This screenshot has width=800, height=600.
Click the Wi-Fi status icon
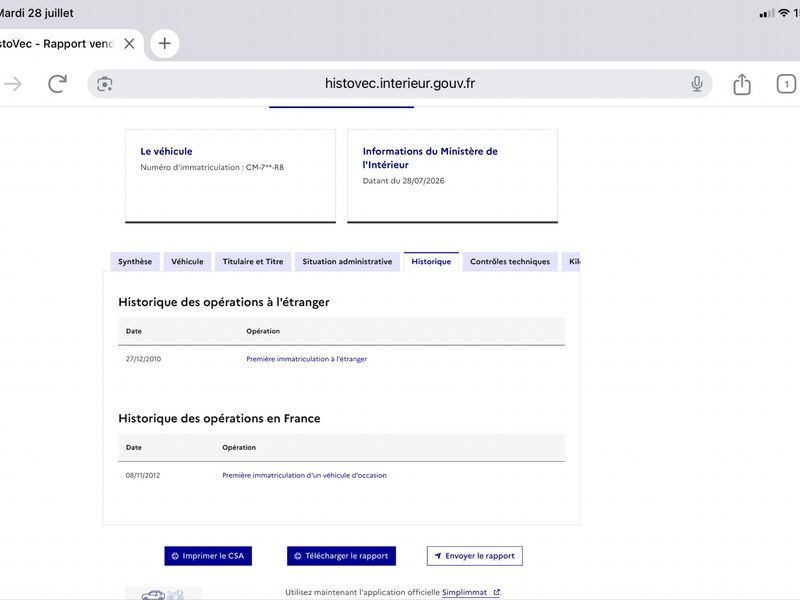point(784,13)
